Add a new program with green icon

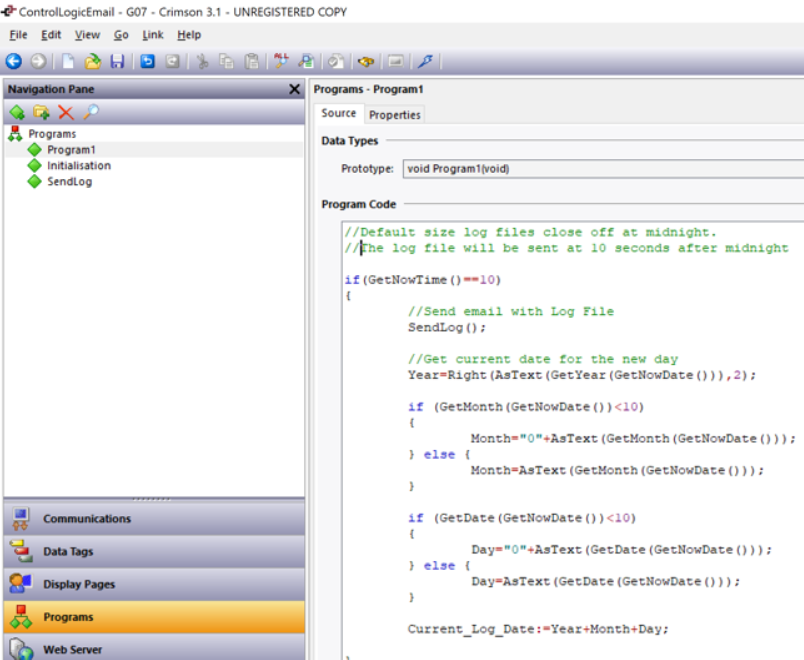17,112
